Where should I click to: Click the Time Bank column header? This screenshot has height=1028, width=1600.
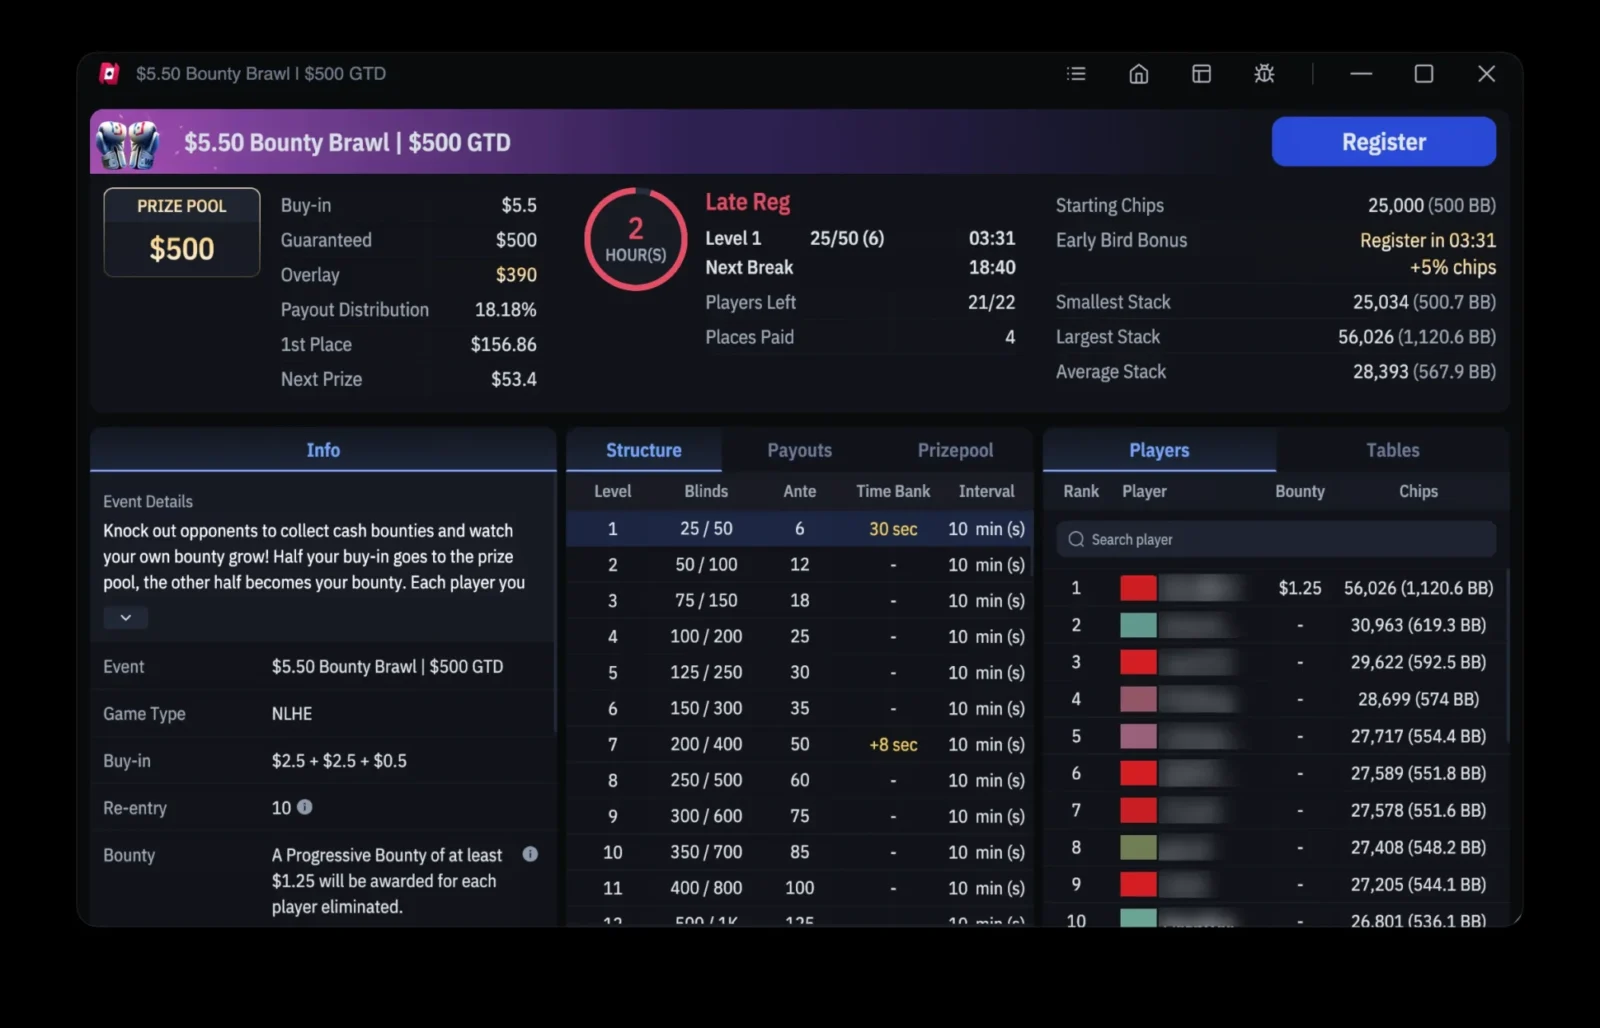click(x=893, y=491)
